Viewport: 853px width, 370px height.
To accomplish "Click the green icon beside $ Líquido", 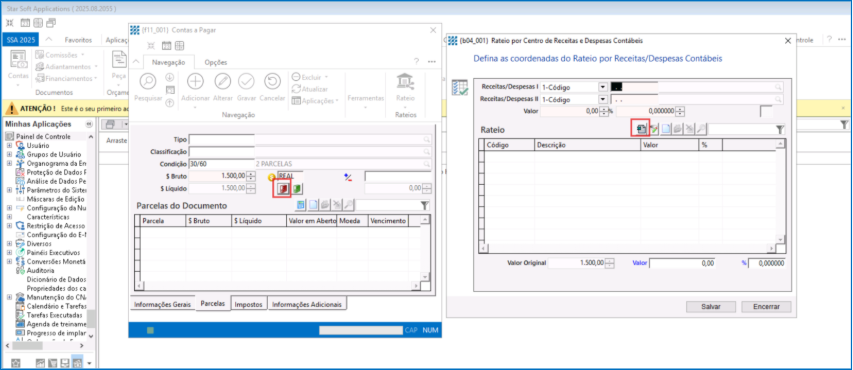I will click(x=297, y=188).
